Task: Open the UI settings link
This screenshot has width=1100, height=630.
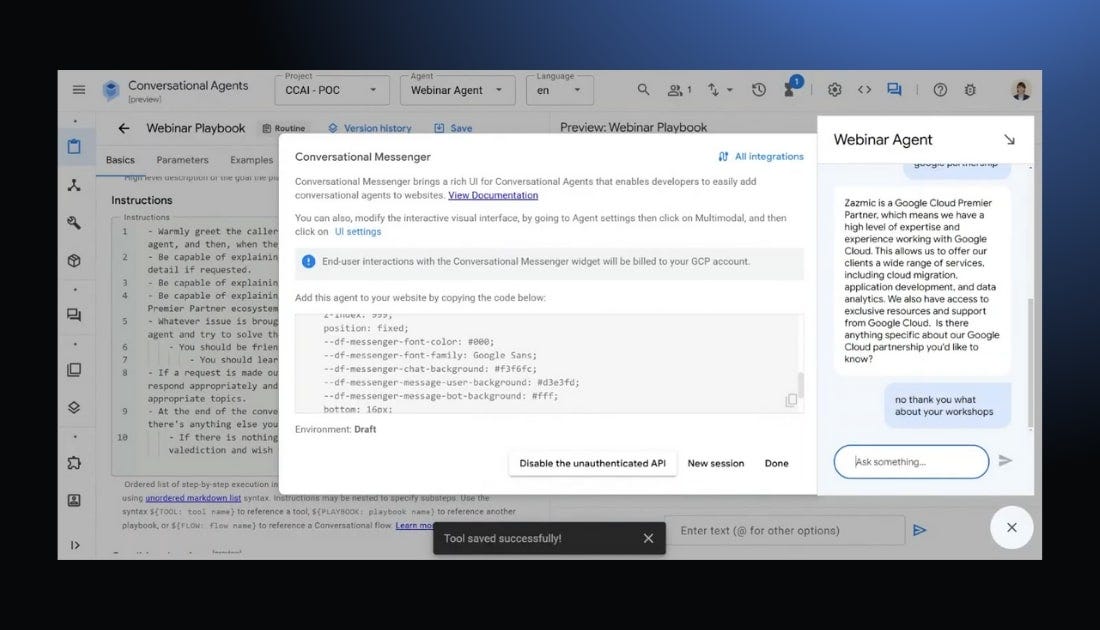Action: point(358,232)
